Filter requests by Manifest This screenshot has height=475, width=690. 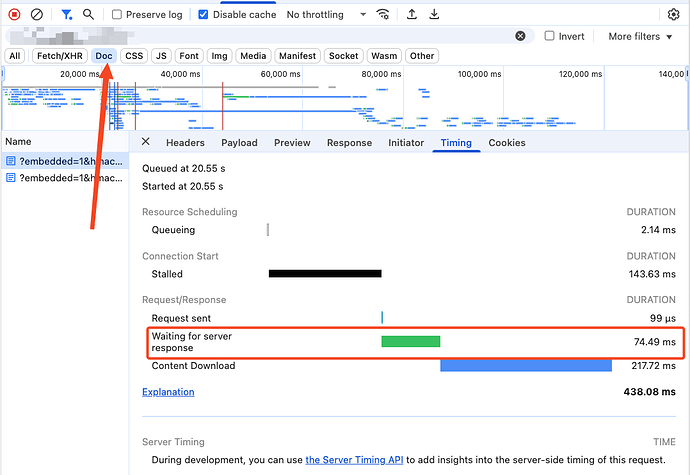click(x=297, y=56)
